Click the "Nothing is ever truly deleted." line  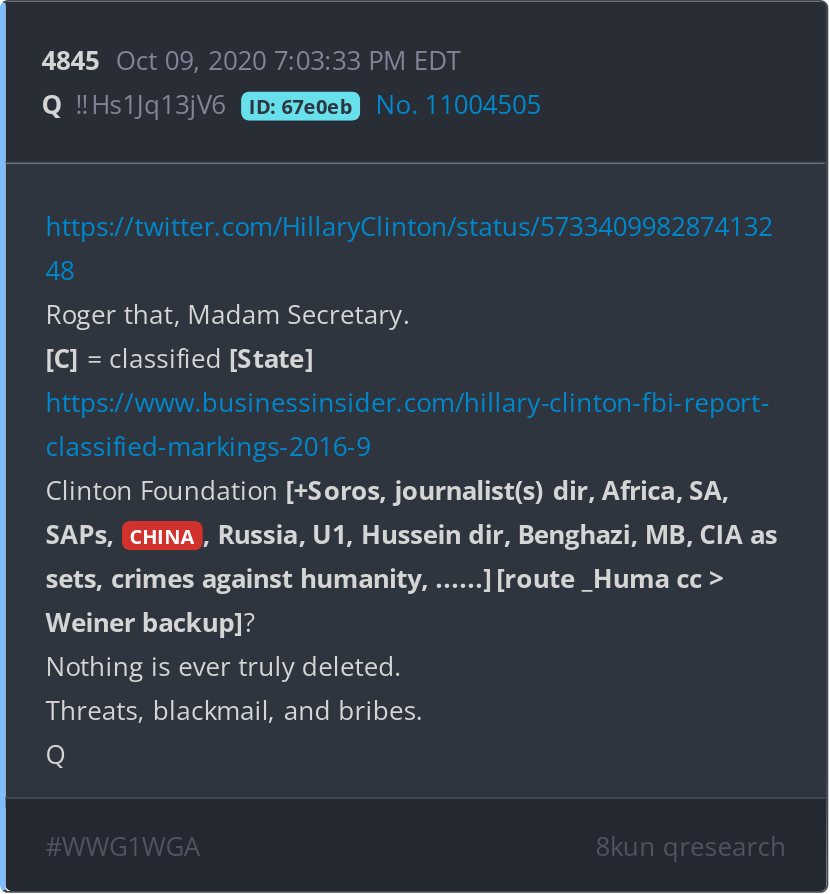(x=223, y=667)
